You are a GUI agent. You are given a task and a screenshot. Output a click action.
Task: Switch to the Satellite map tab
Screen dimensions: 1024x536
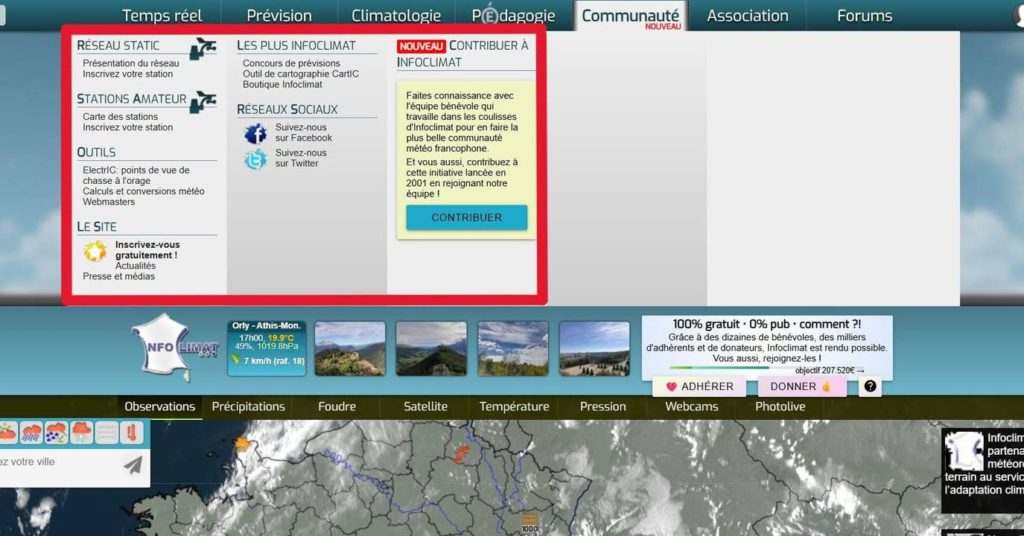pos(425,407)
